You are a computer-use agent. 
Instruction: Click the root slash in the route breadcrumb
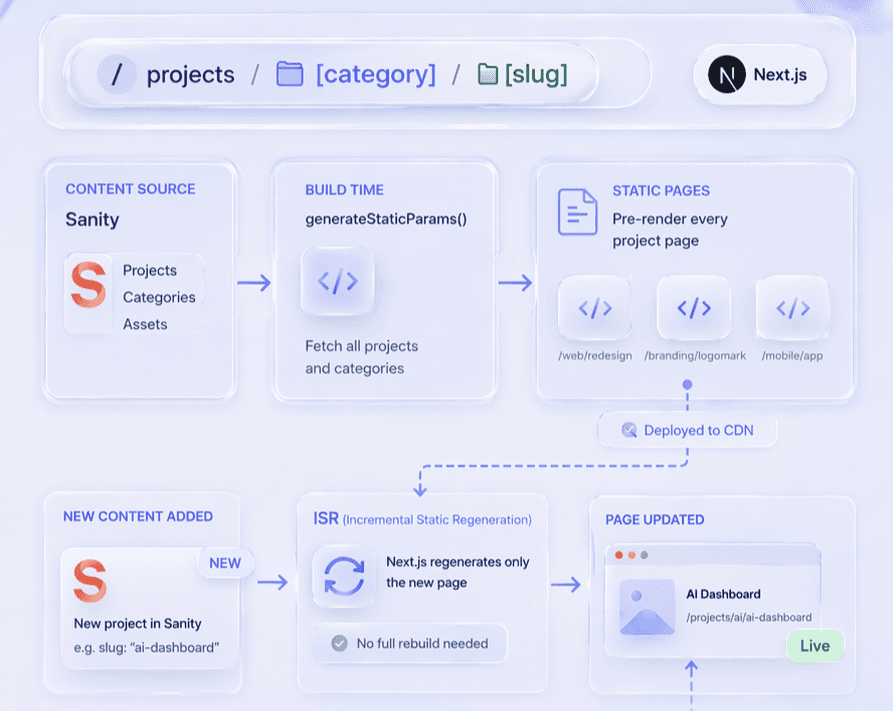(x=116, y=75)
